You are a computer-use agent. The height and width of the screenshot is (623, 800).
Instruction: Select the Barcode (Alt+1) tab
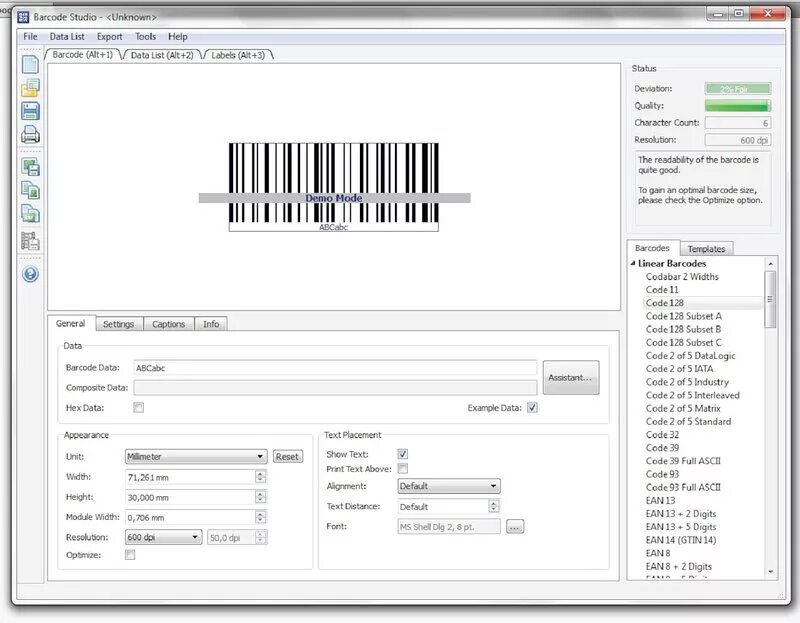(83, 55)
